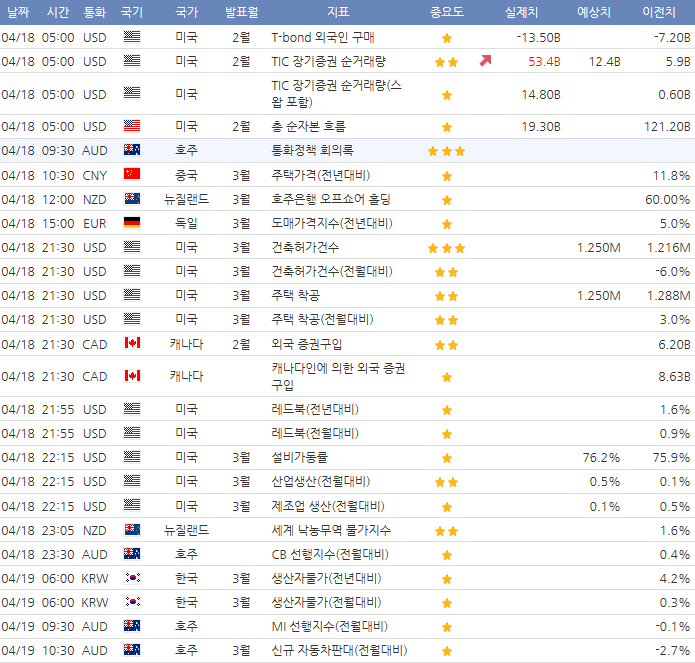
Task: Click the Australia flag in the CB 선행지수(전월대비) row
Action: [x=132, y=554]
